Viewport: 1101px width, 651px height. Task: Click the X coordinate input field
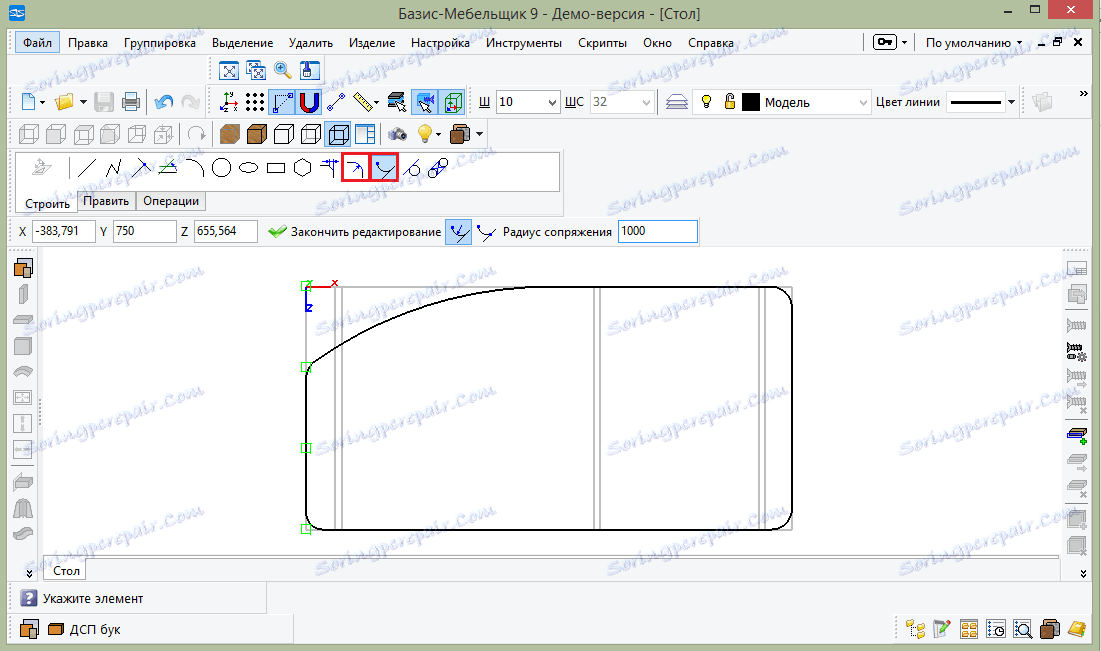point(63,231)
